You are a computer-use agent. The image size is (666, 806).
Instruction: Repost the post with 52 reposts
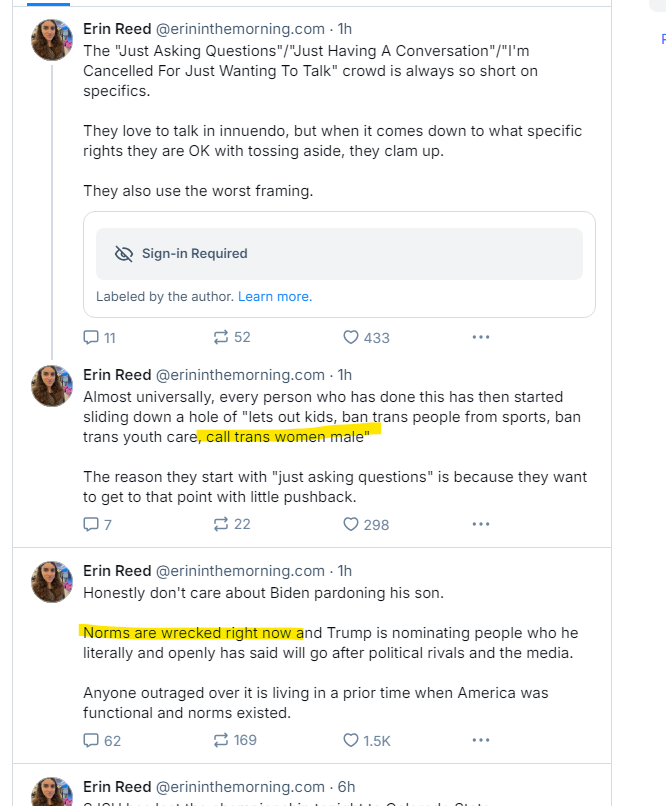[x=221, y=338]
